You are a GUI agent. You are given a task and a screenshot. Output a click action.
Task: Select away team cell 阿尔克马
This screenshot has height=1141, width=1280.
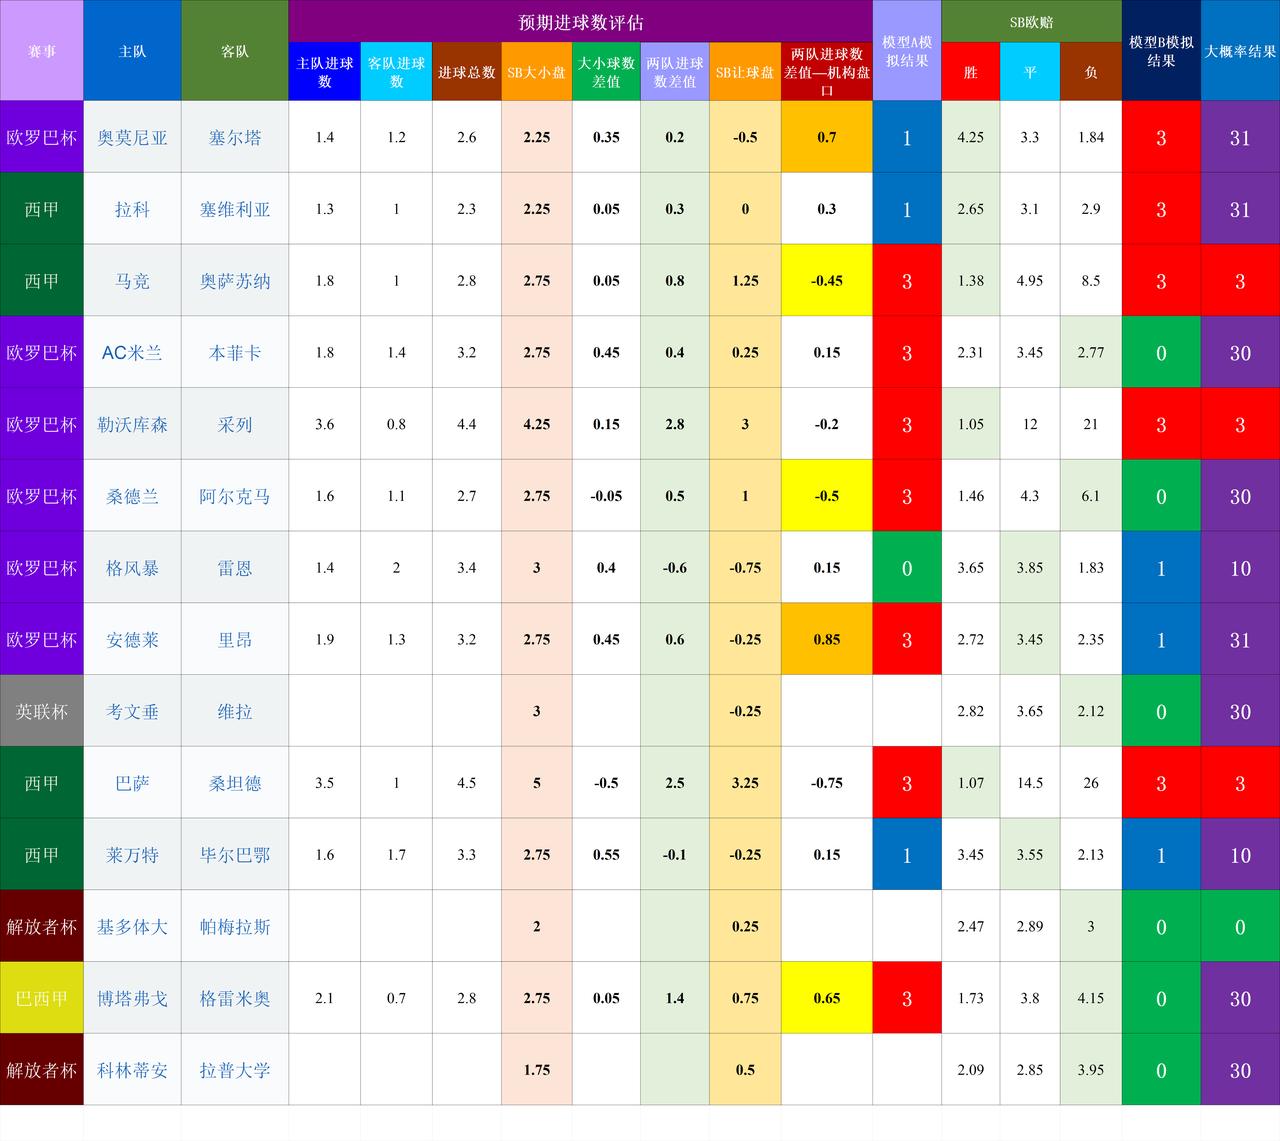click(235, 496)
